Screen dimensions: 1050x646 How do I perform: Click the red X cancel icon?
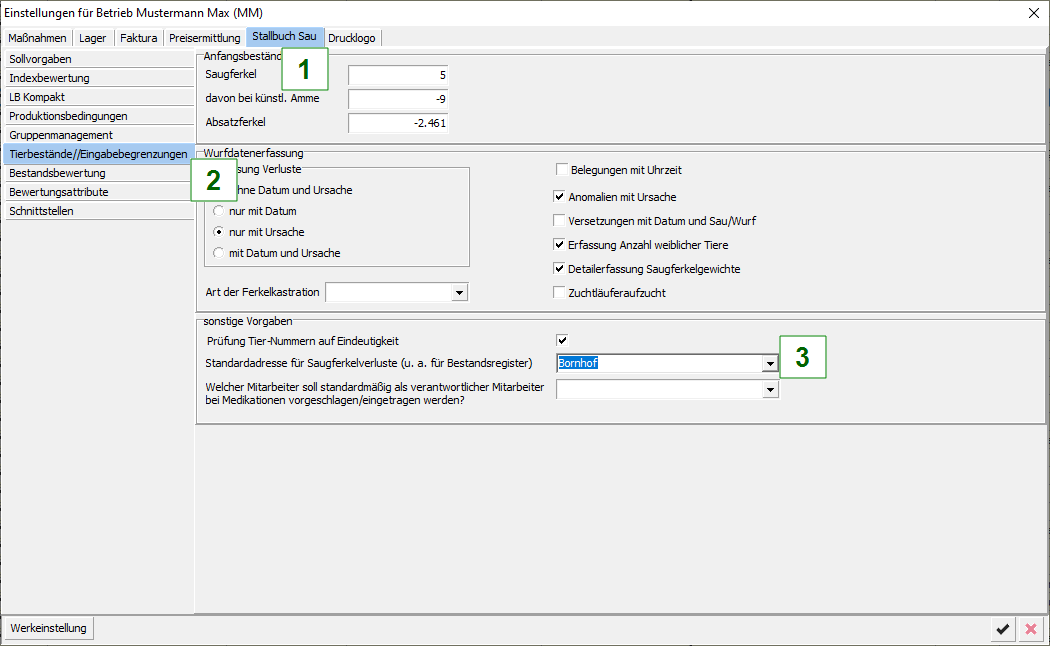click(x=1030, y=628)
